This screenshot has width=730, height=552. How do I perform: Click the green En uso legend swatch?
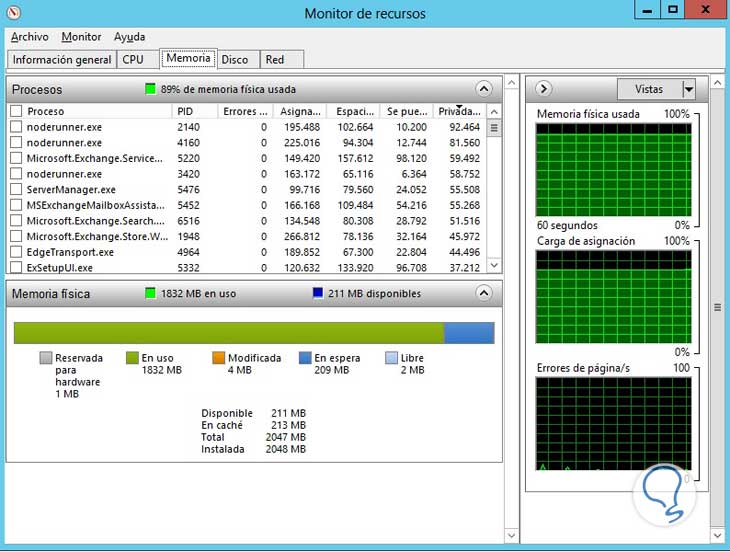[132, 357]
